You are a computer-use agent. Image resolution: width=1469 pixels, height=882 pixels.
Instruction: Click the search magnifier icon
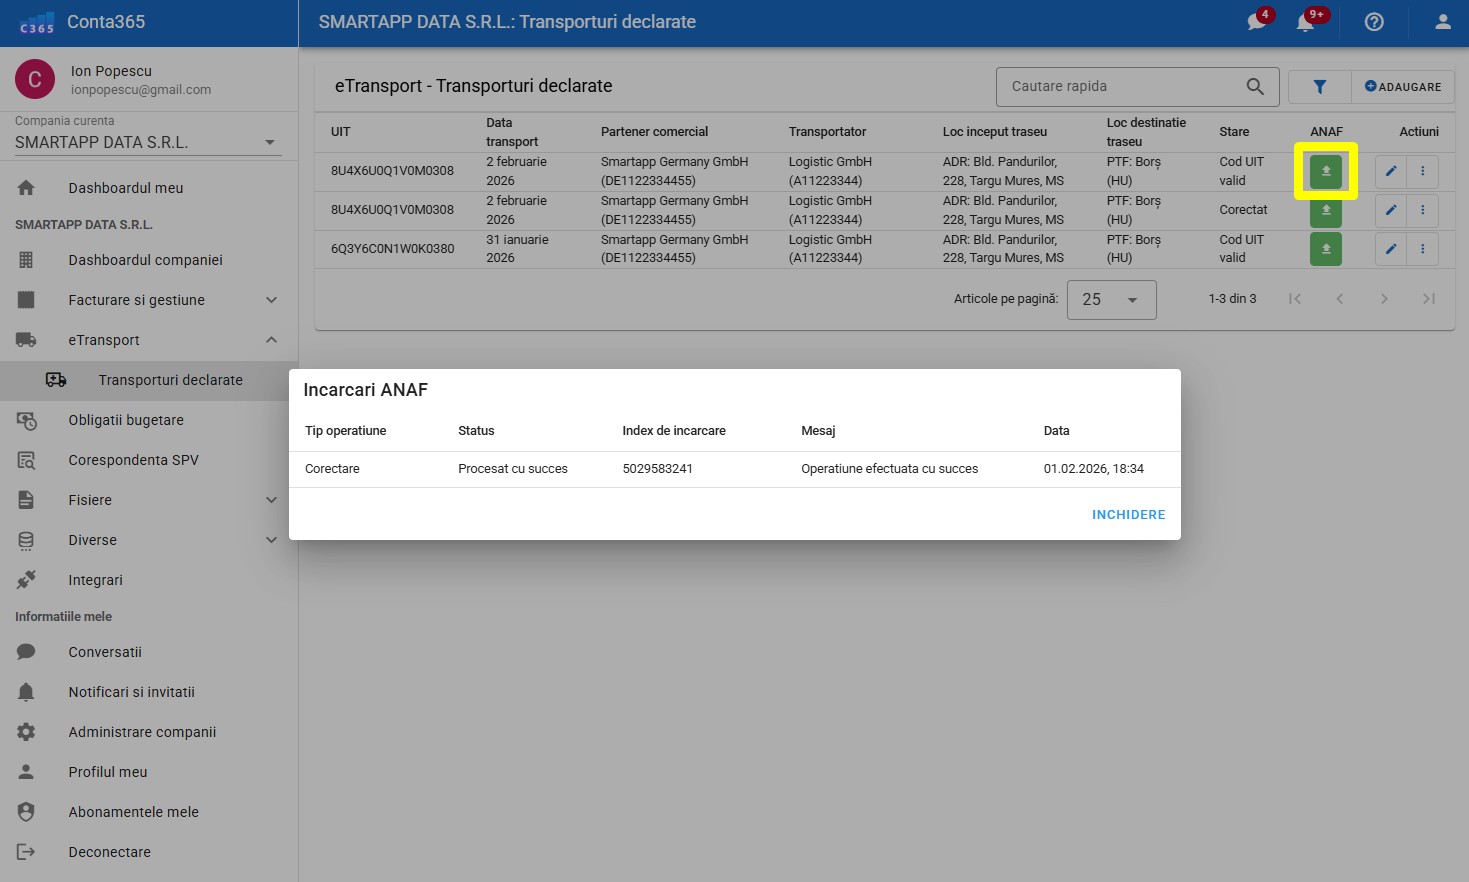pyautogui.click(x=1255, y=87)
